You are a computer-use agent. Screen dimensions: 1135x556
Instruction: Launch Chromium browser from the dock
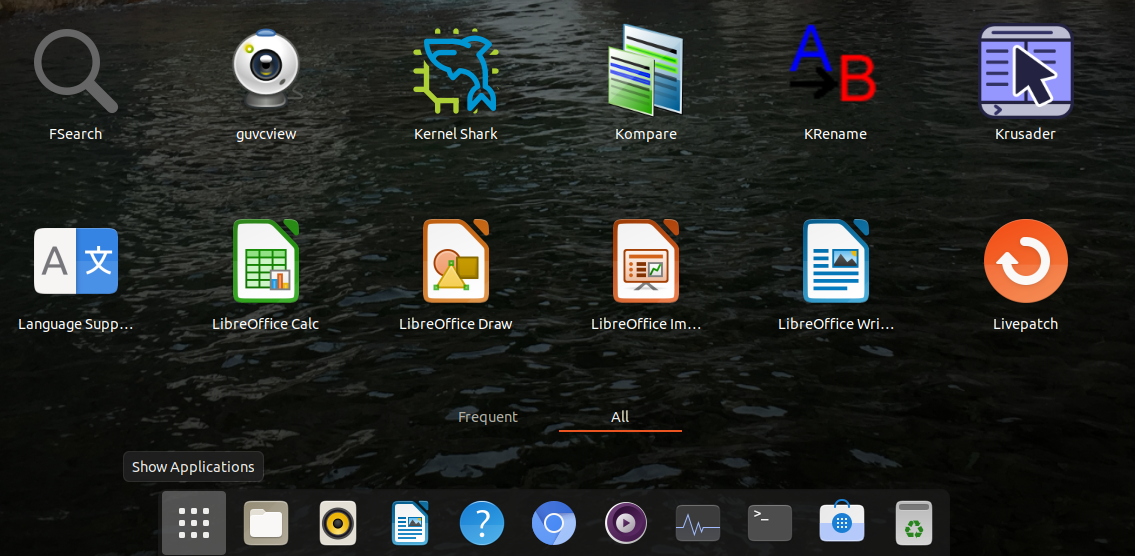click(x=554, y=523)
